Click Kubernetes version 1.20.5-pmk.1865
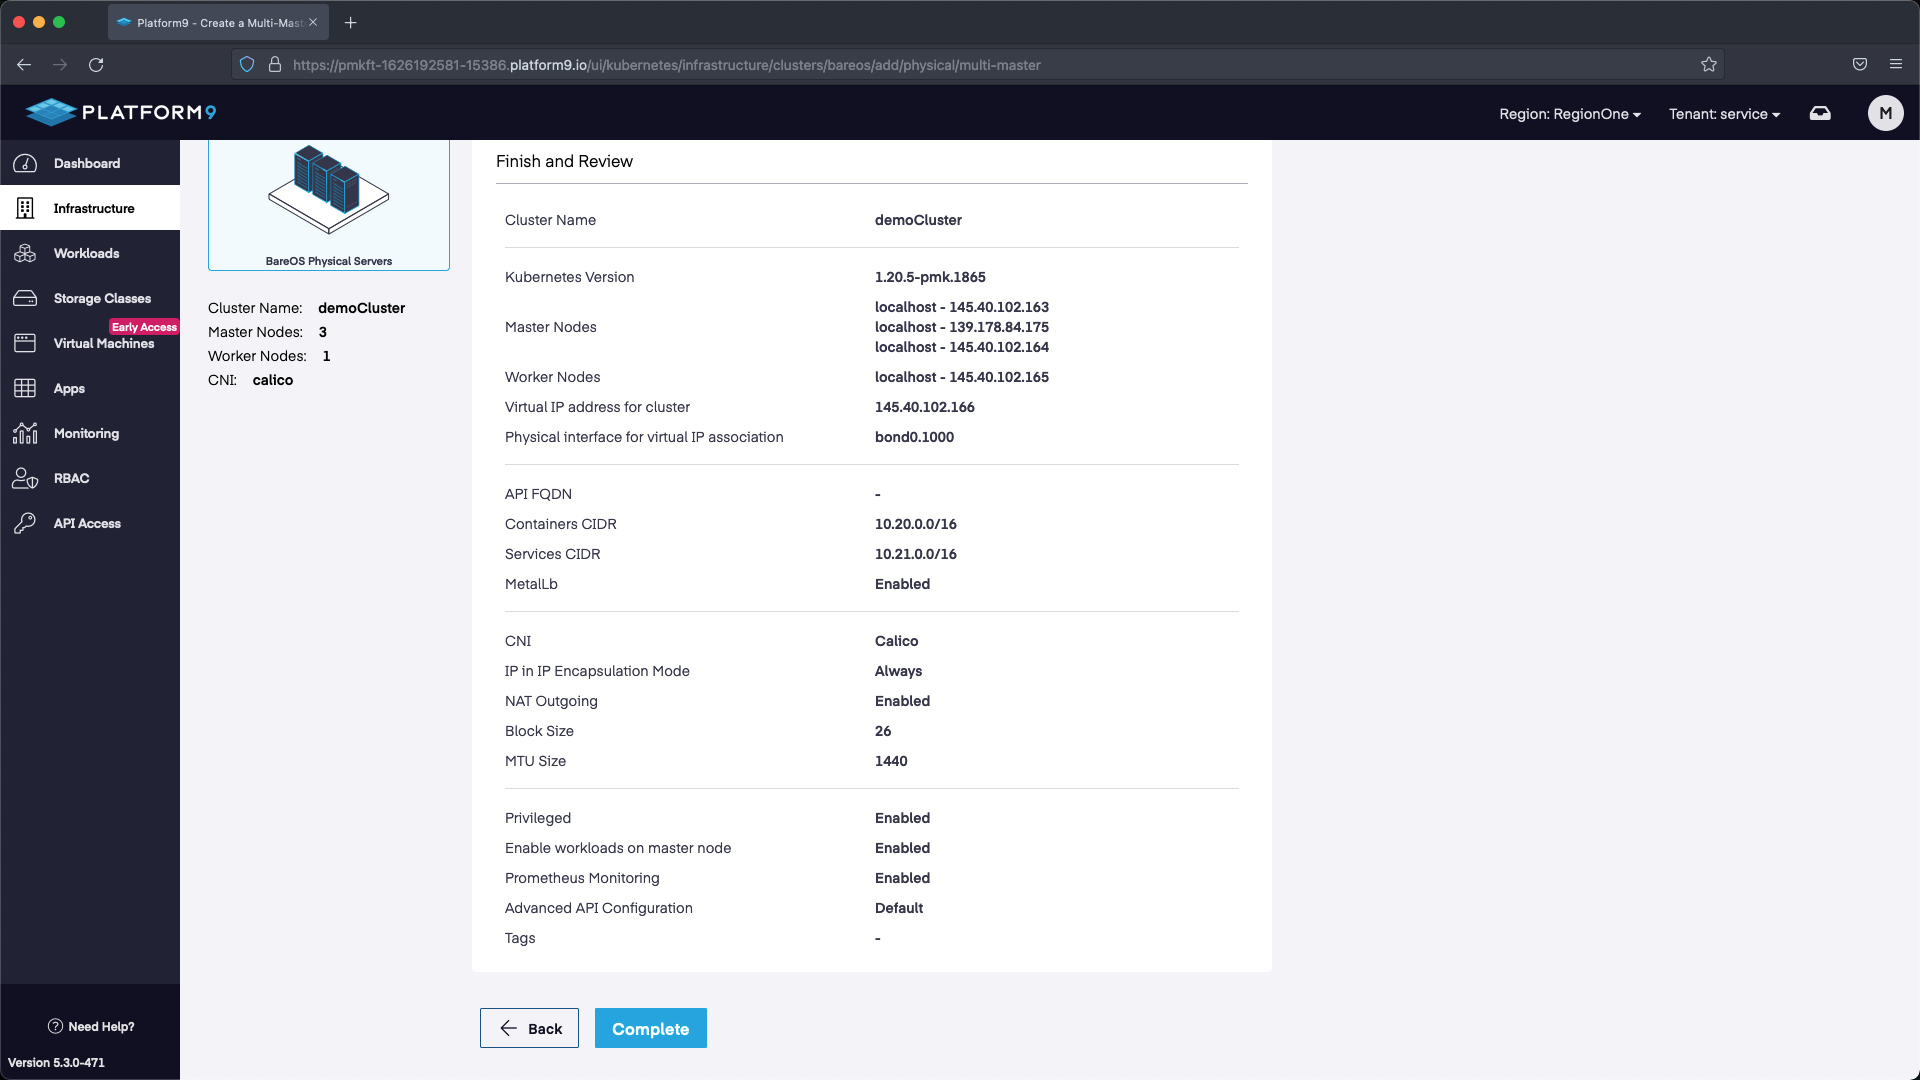1920x1080 pixels. tap(930, 277)
